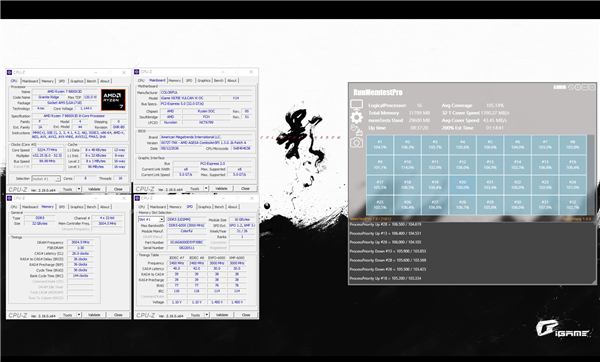Switch to Bench tab in the CPU tab window
This screenshot has width=600, height=362.
coord(91,81)
